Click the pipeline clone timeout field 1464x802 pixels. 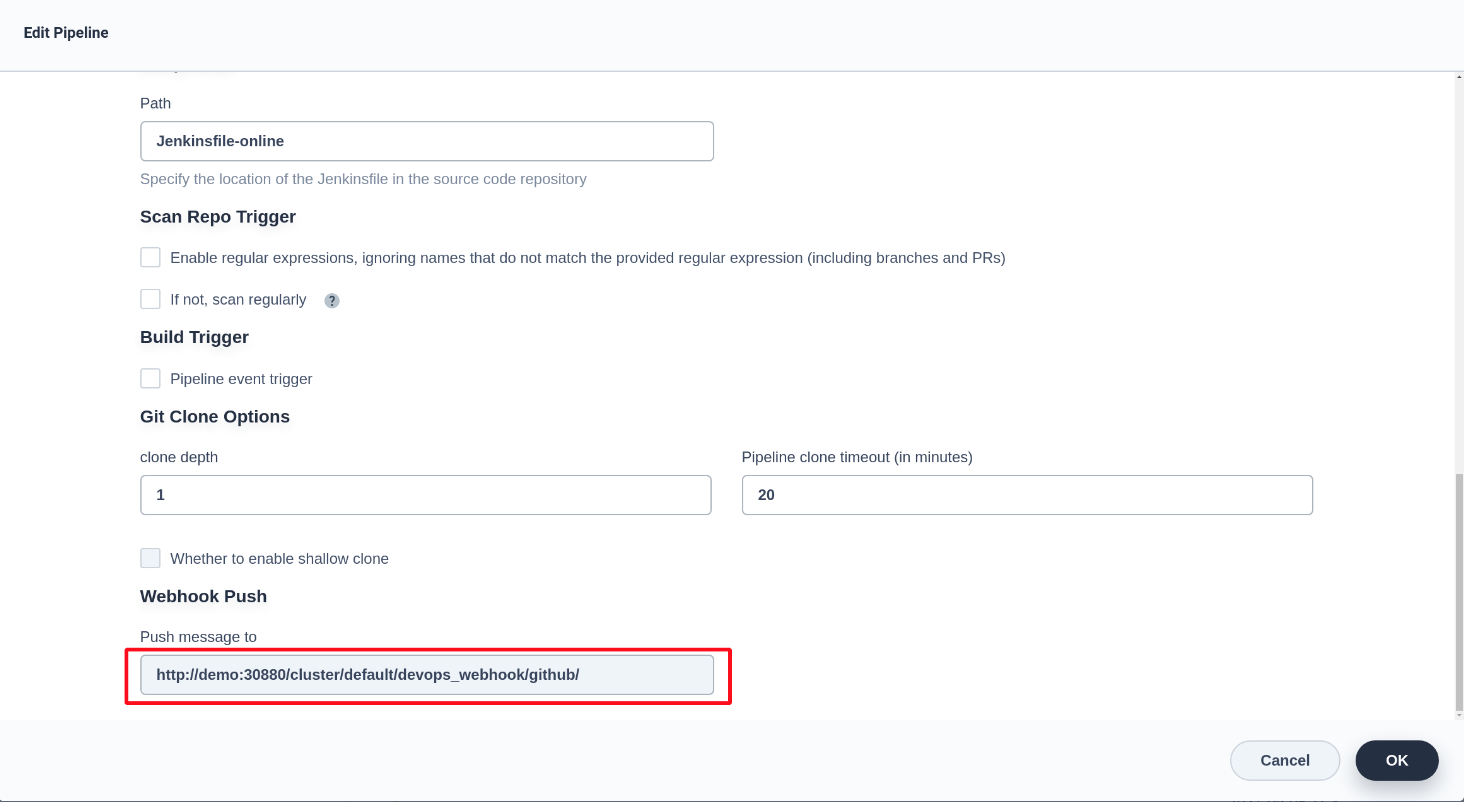(x=1026, y=494)
